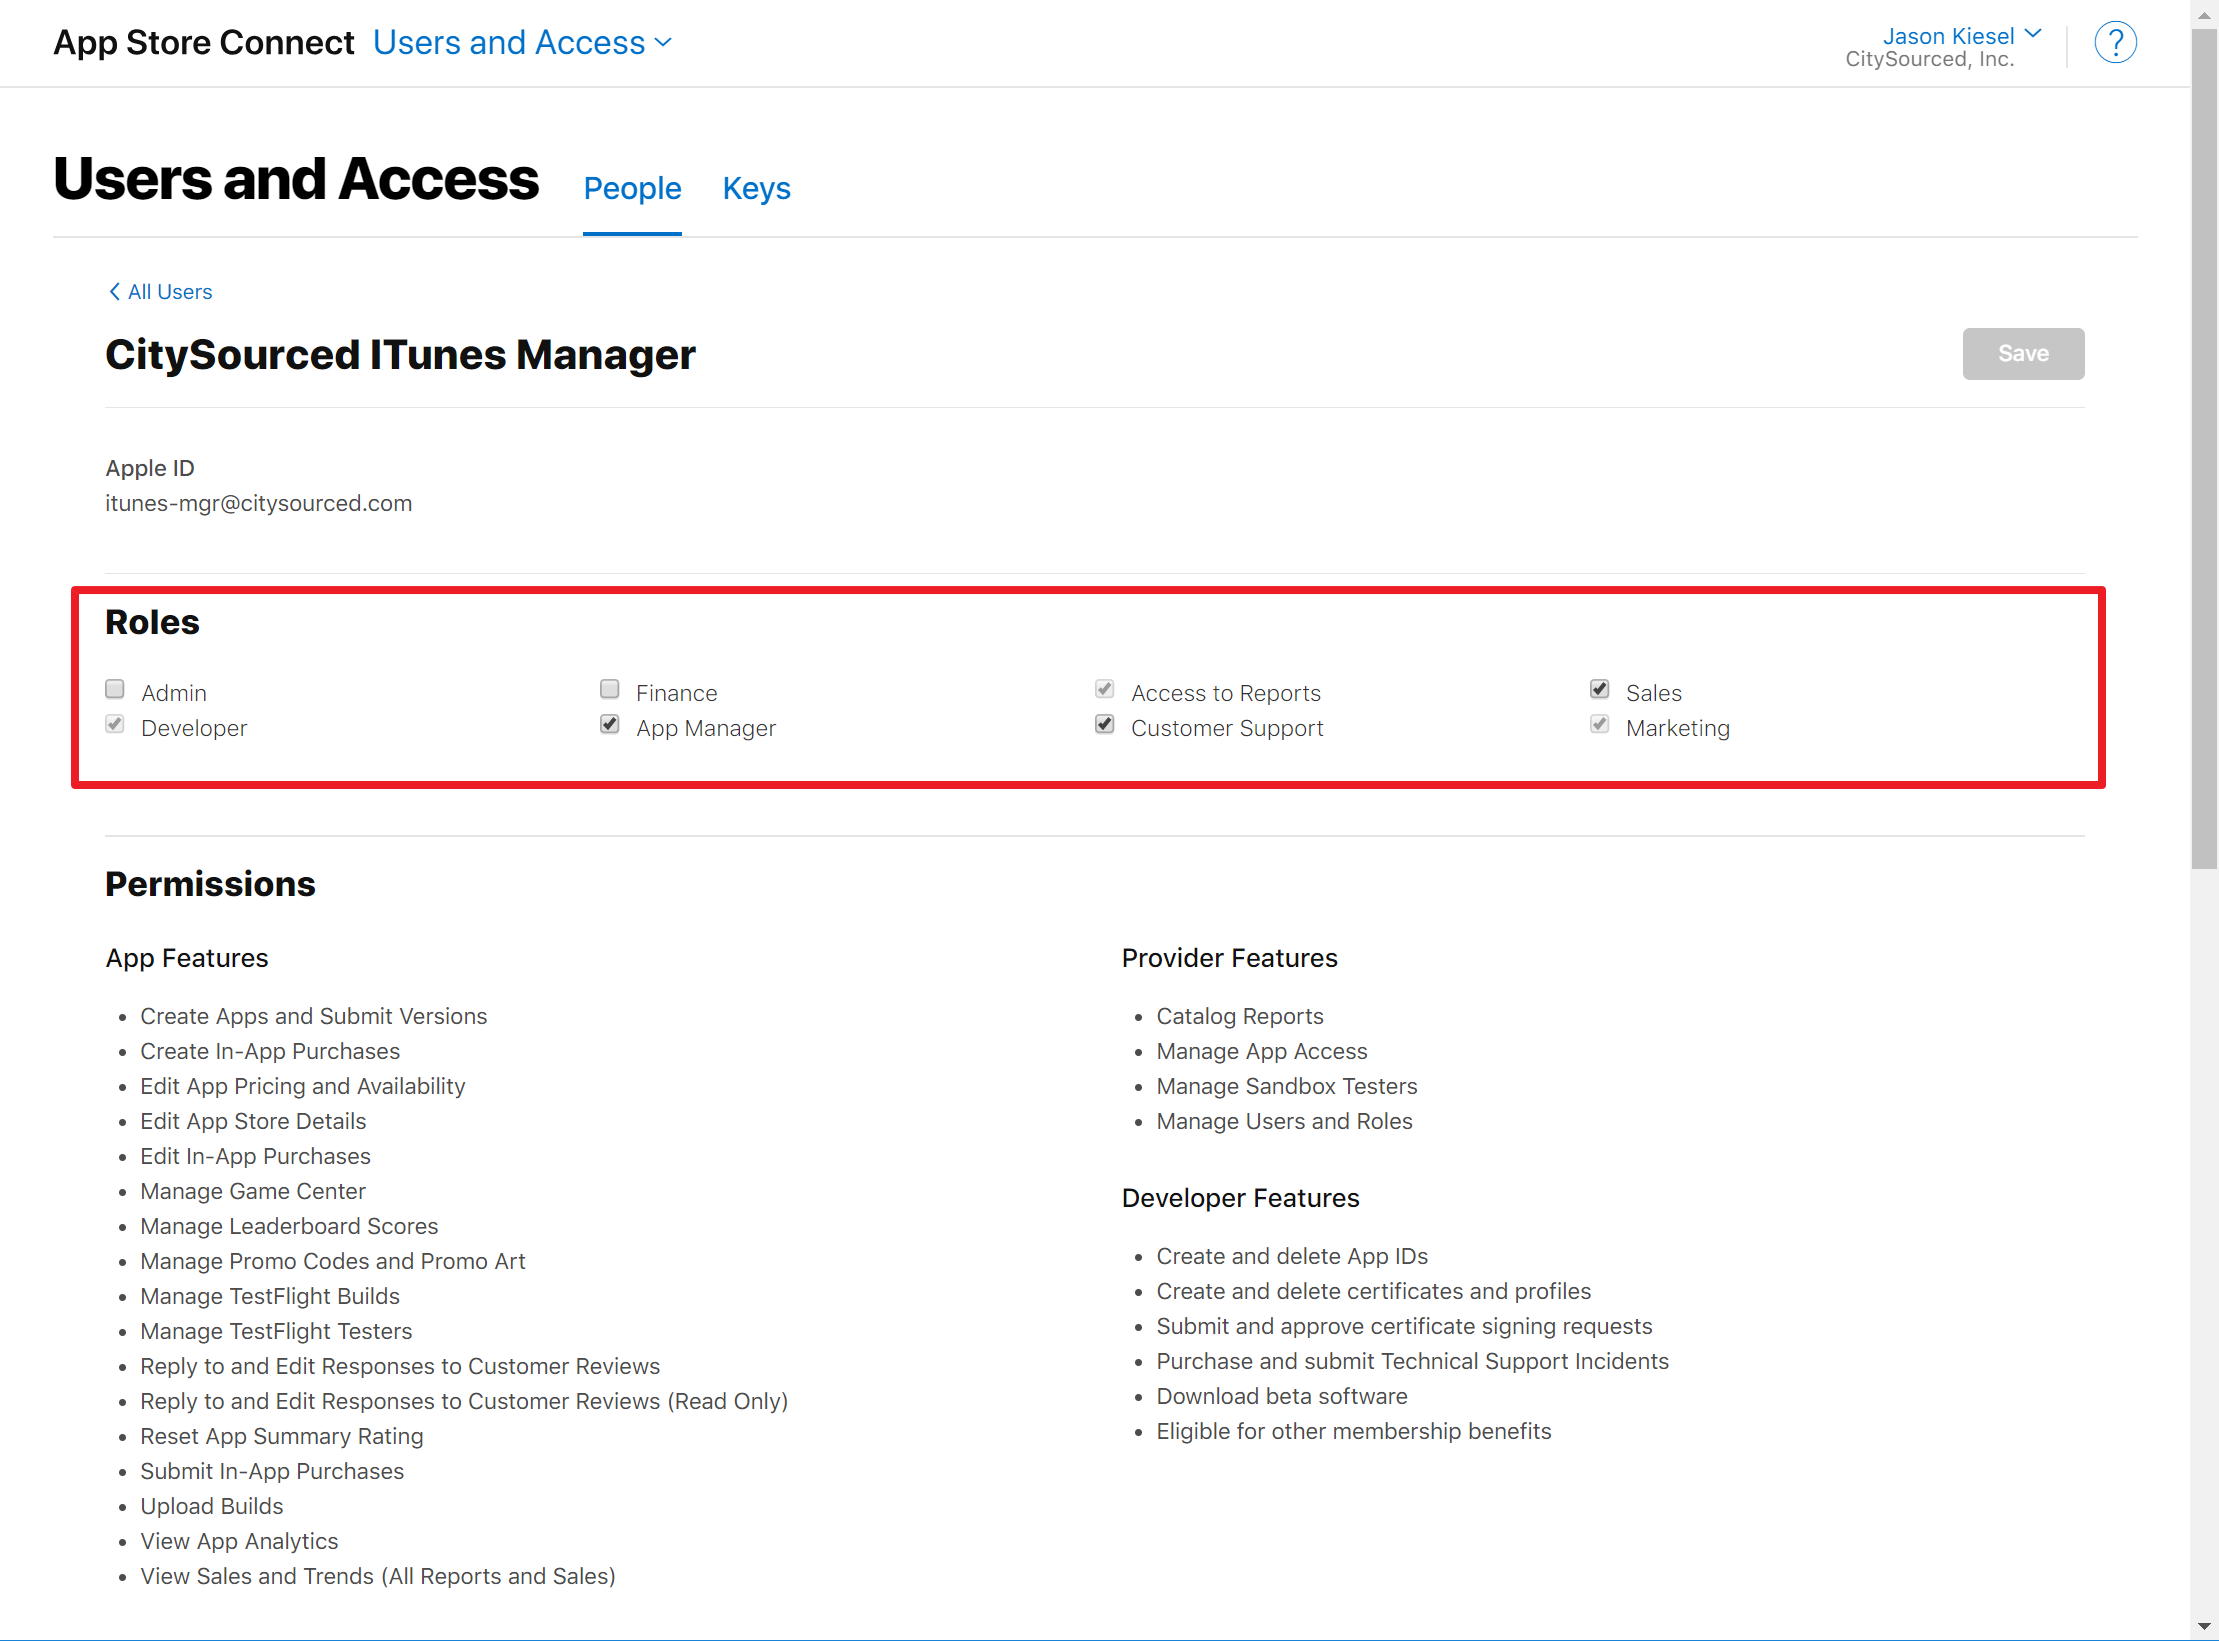Switch to the Keys tab
Image resolution: width=2219 pixels, height=1641 pixels.
(x=756, y=188)
